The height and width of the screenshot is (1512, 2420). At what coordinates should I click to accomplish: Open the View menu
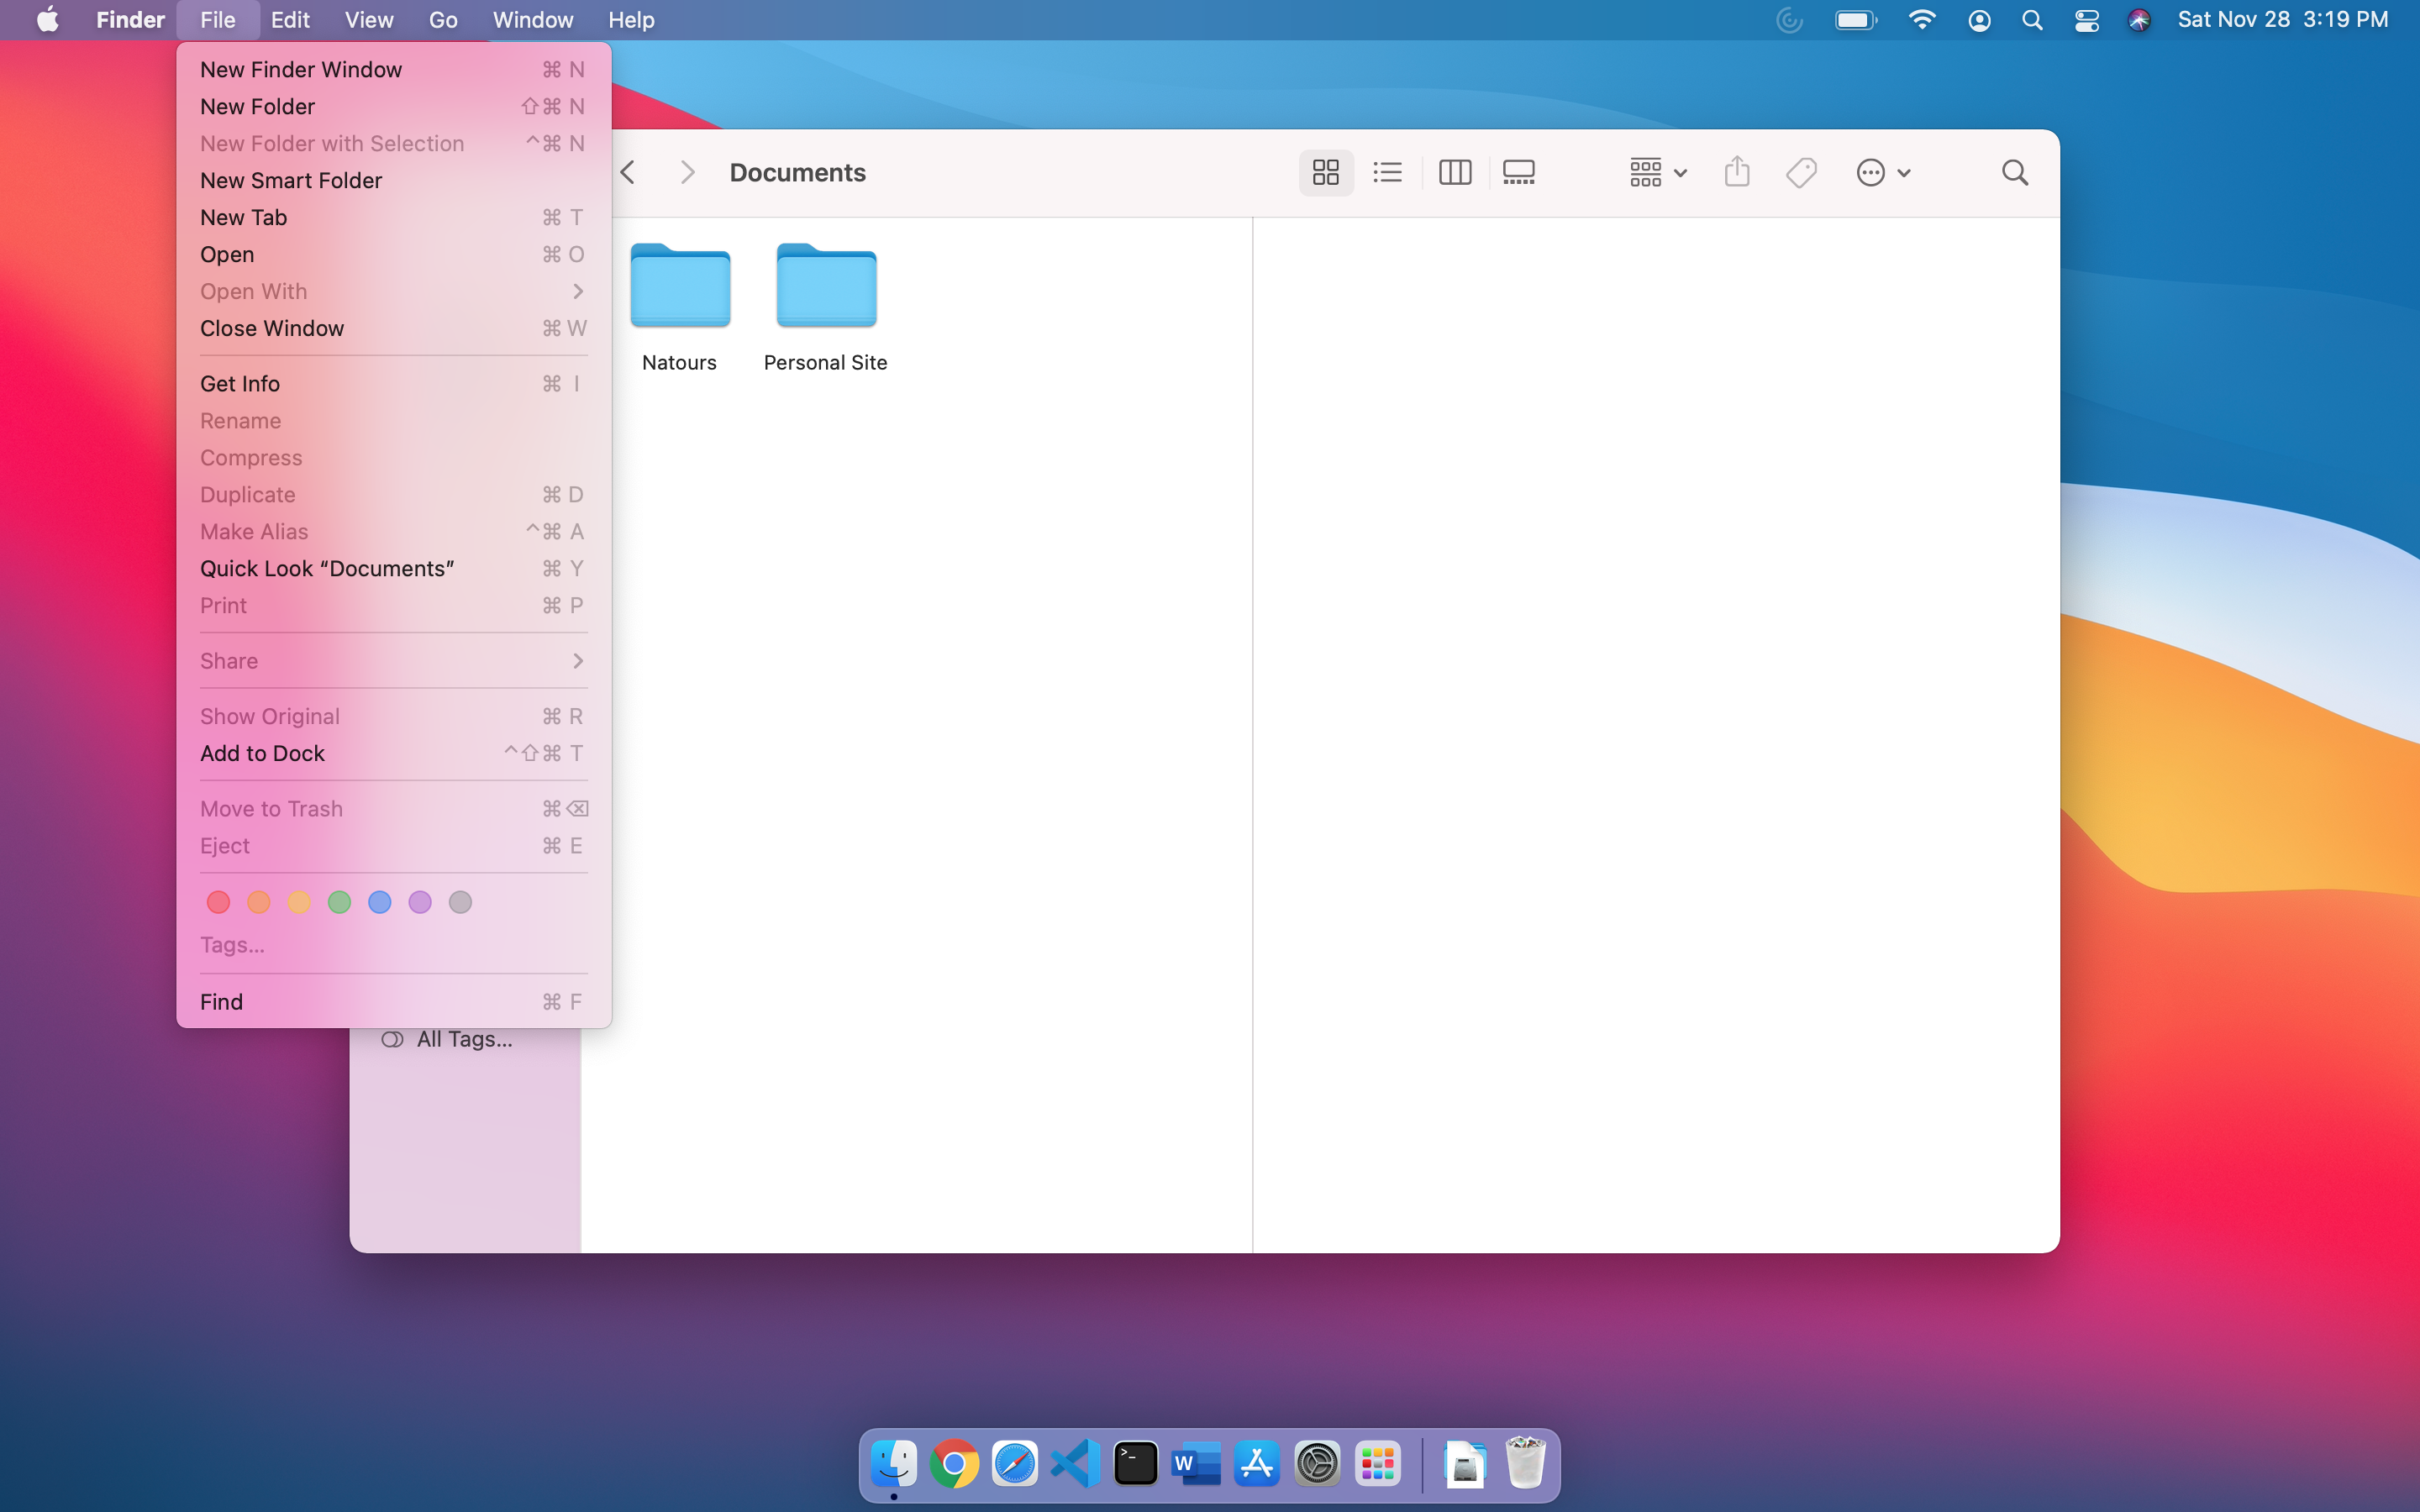click(368, 20)
